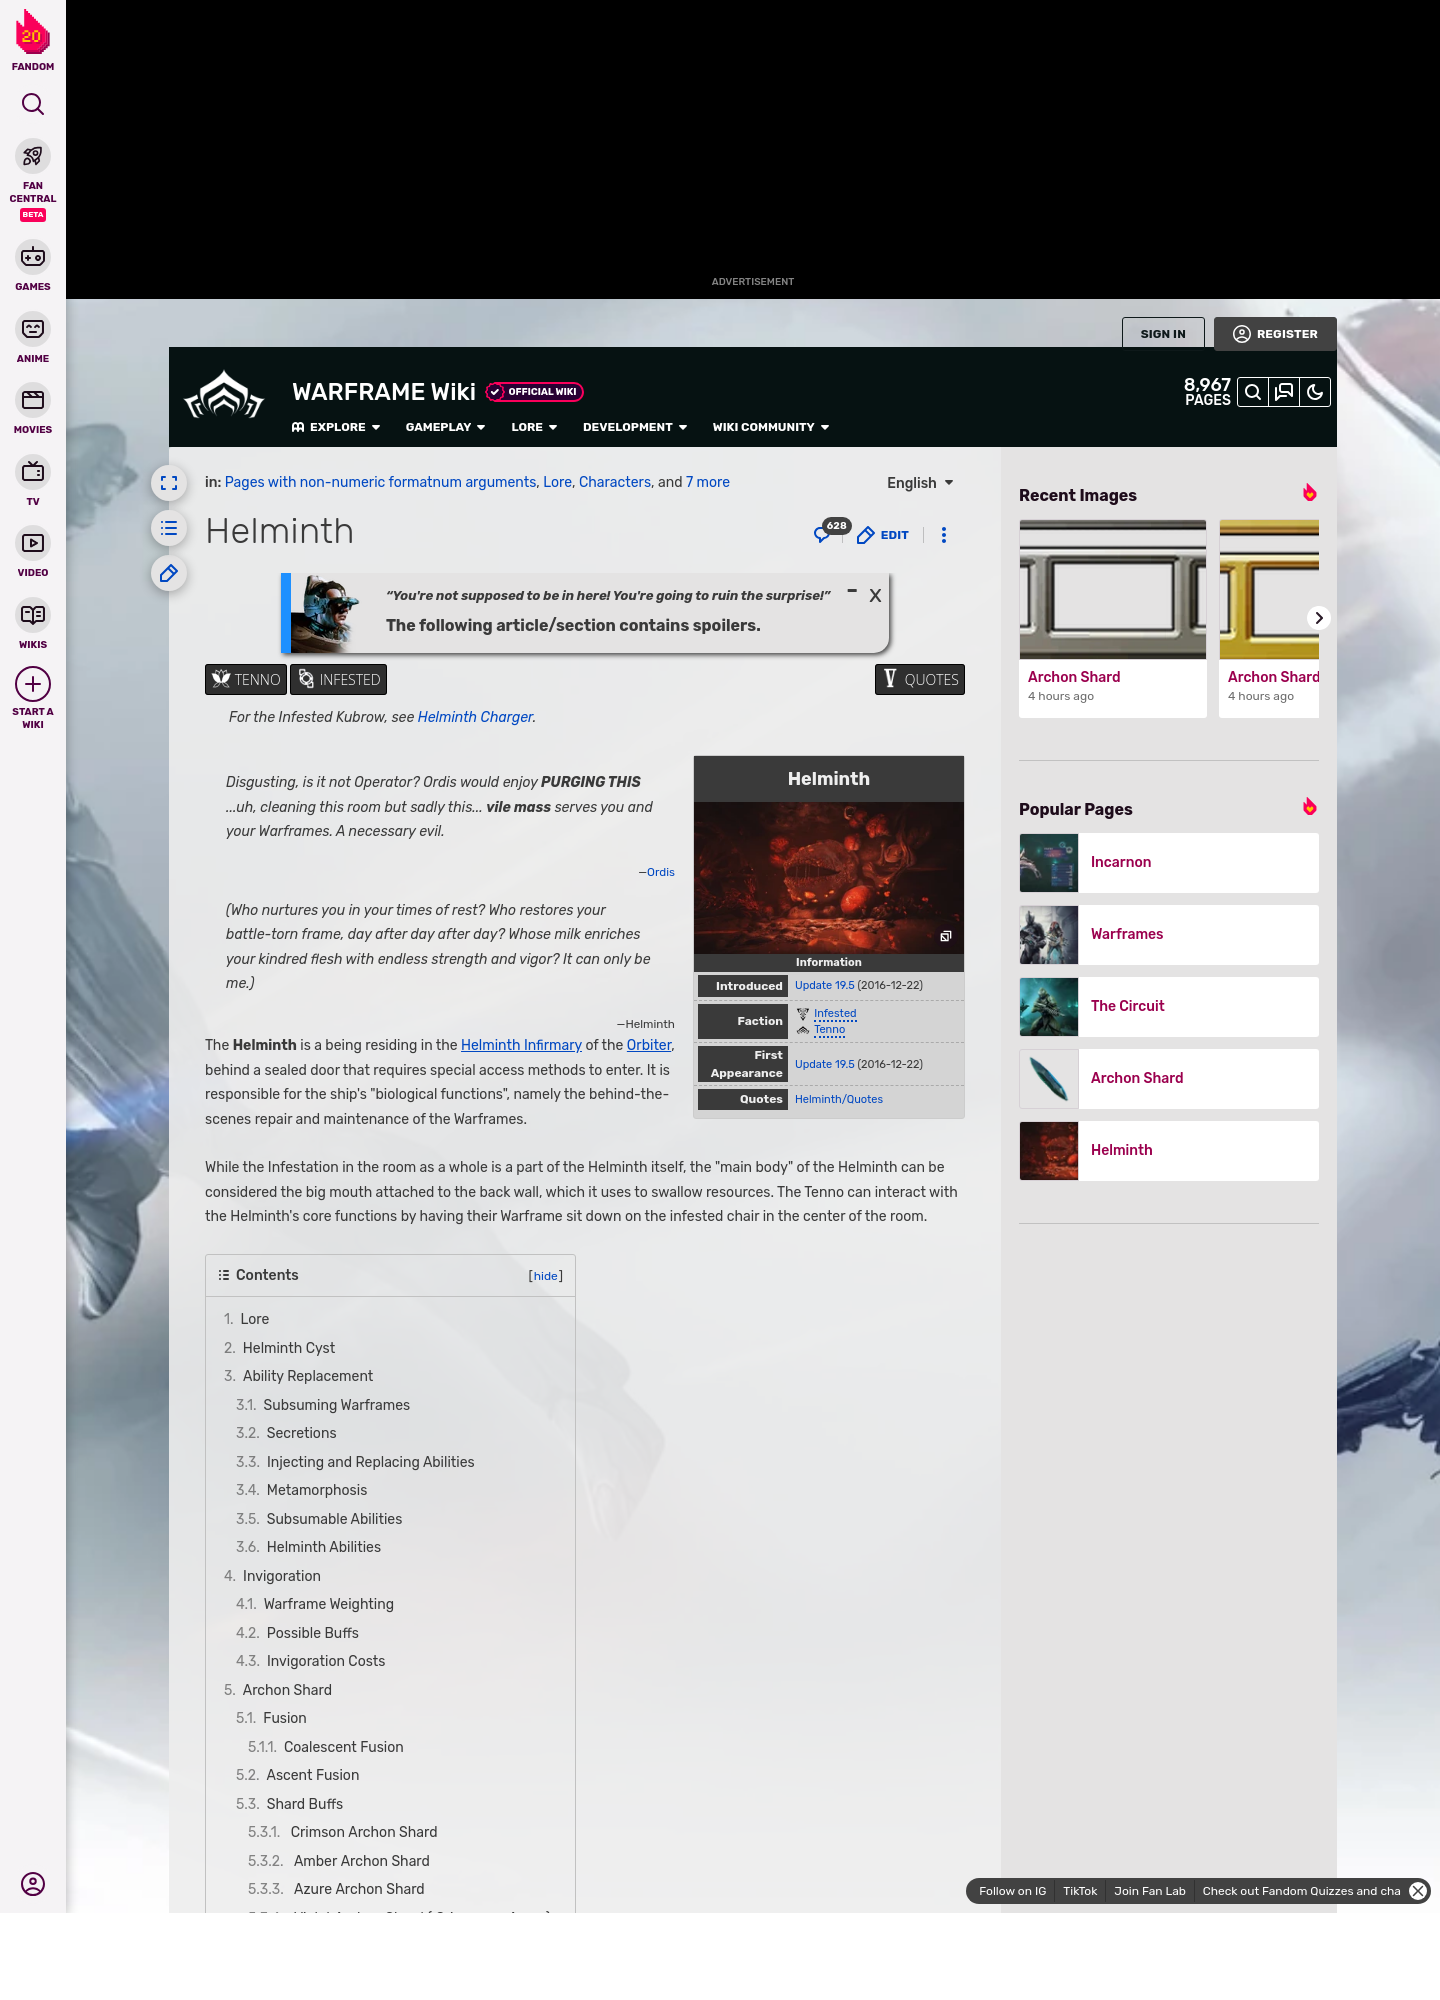1440x2000 pixels.
Task: Follow the Orbiter link
Action: 649,1045
